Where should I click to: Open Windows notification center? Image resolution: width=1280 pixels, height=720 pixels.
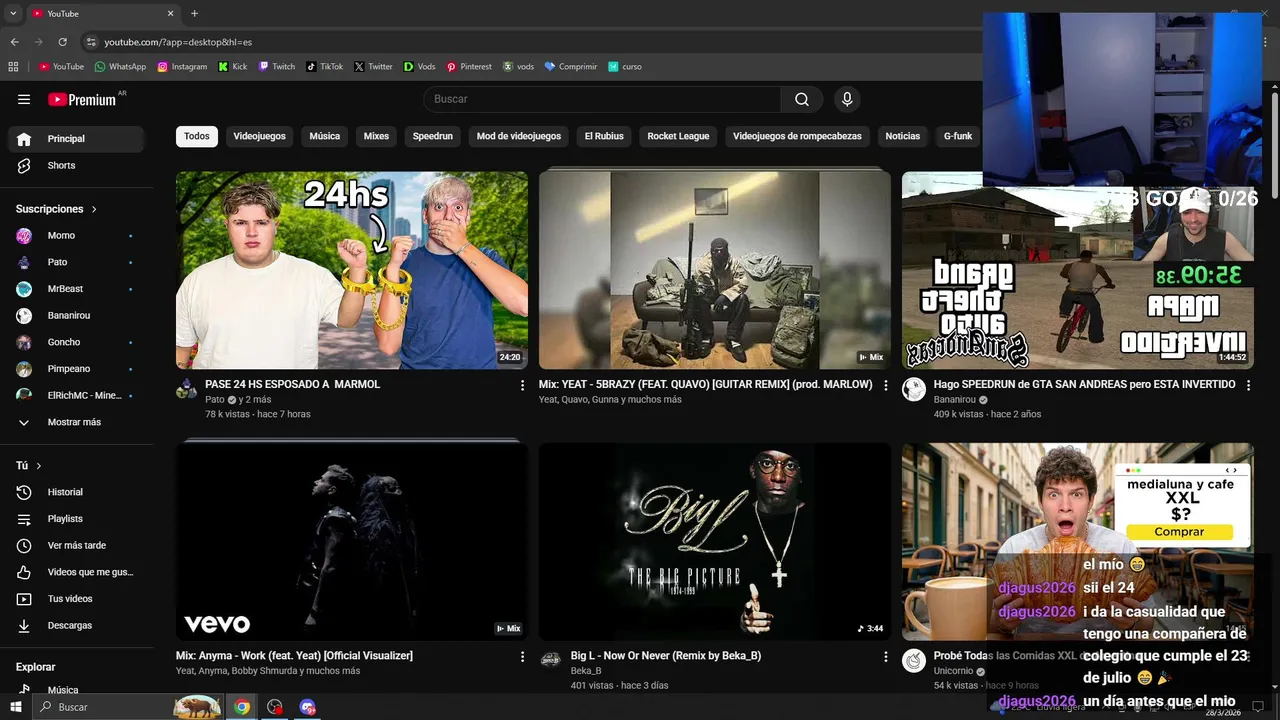pos(1258,707)
